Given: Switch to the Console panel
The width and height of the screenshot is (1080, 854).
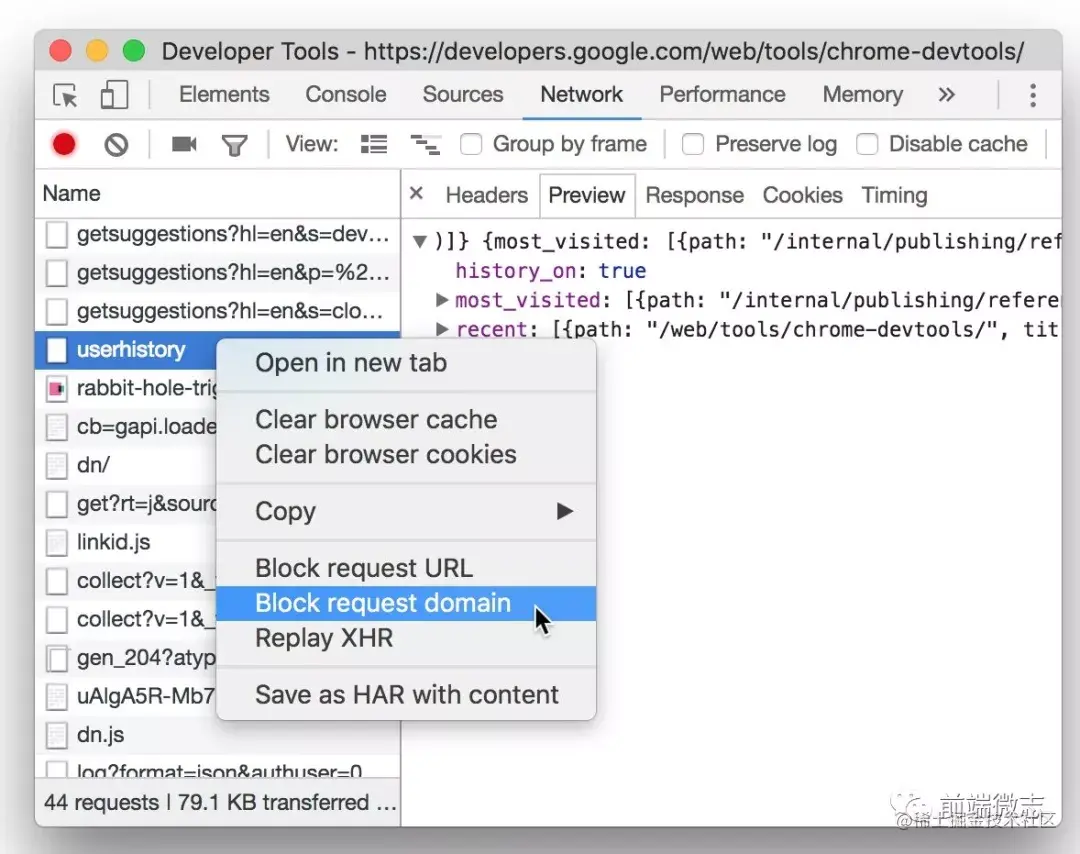Looking at the screenshot, I should point(346,94).
